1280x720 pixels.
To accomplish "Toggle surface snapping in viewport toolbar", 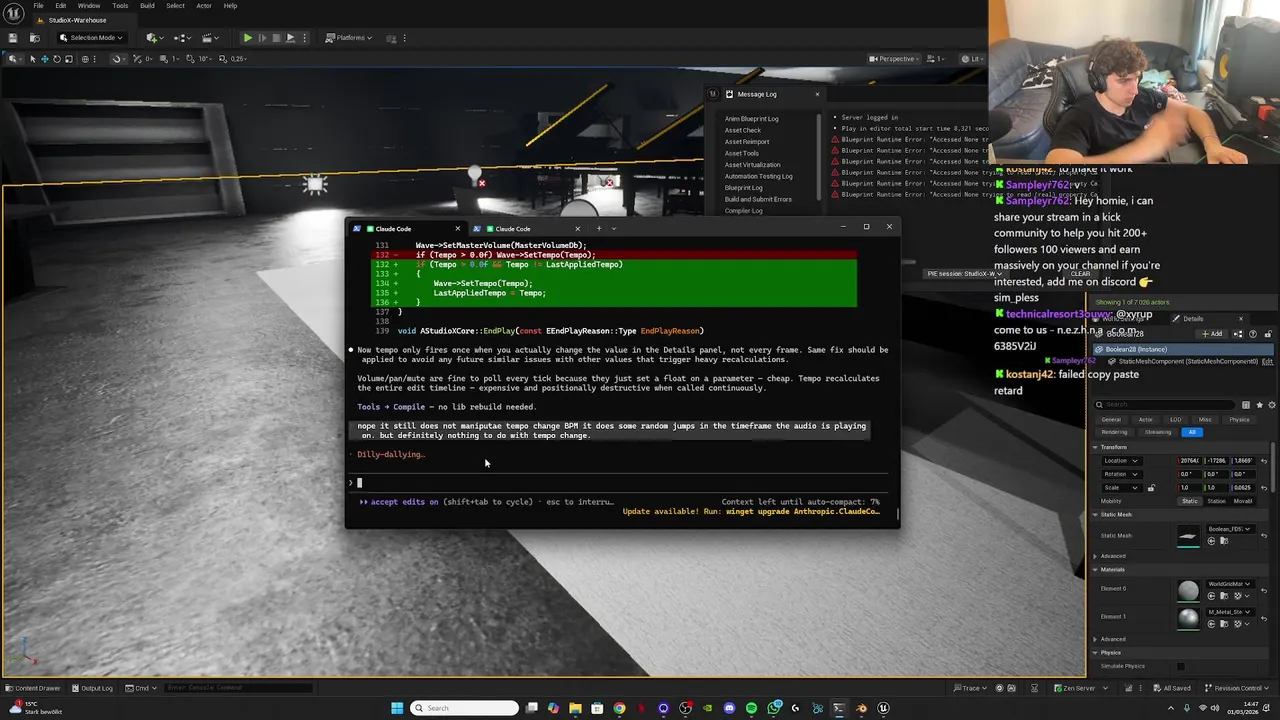I will pos(119,59).
